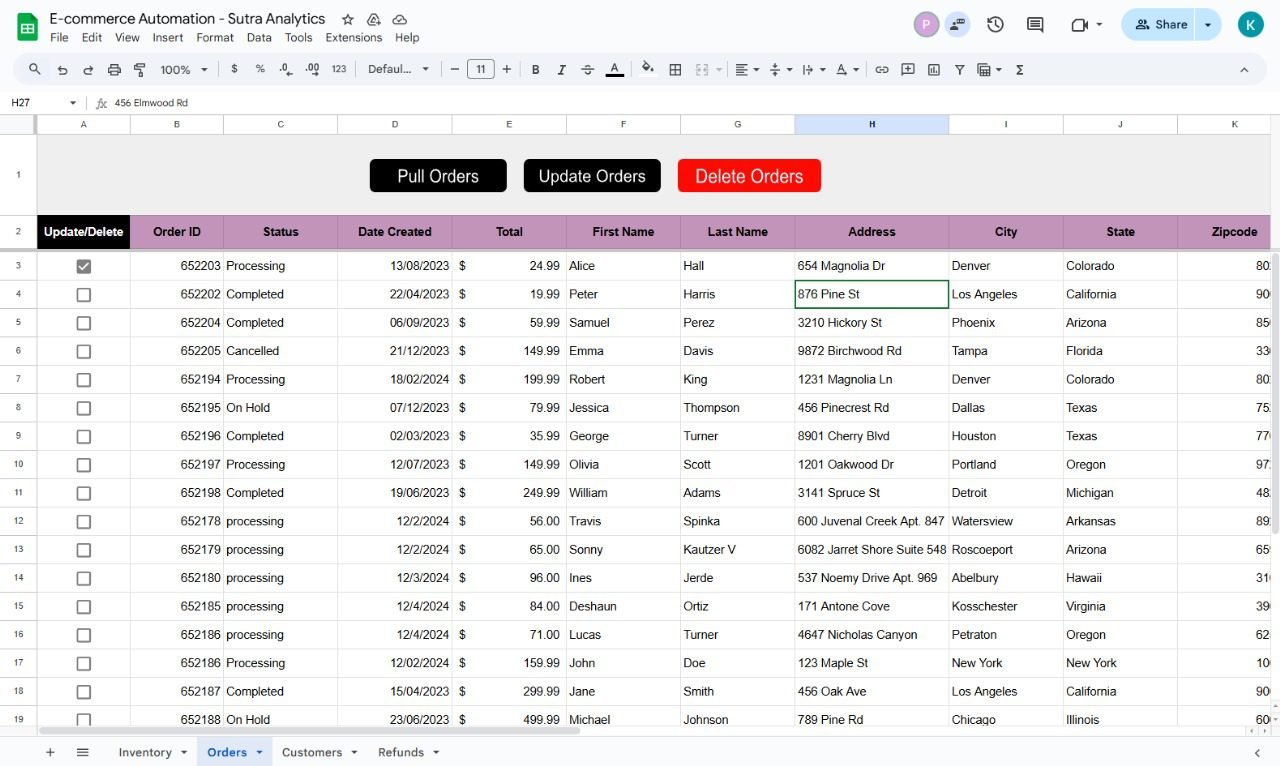Viewport: 1280px width, 766px height.
Task: Switch to the Customers sheet tab
Action: click(311, 752)
